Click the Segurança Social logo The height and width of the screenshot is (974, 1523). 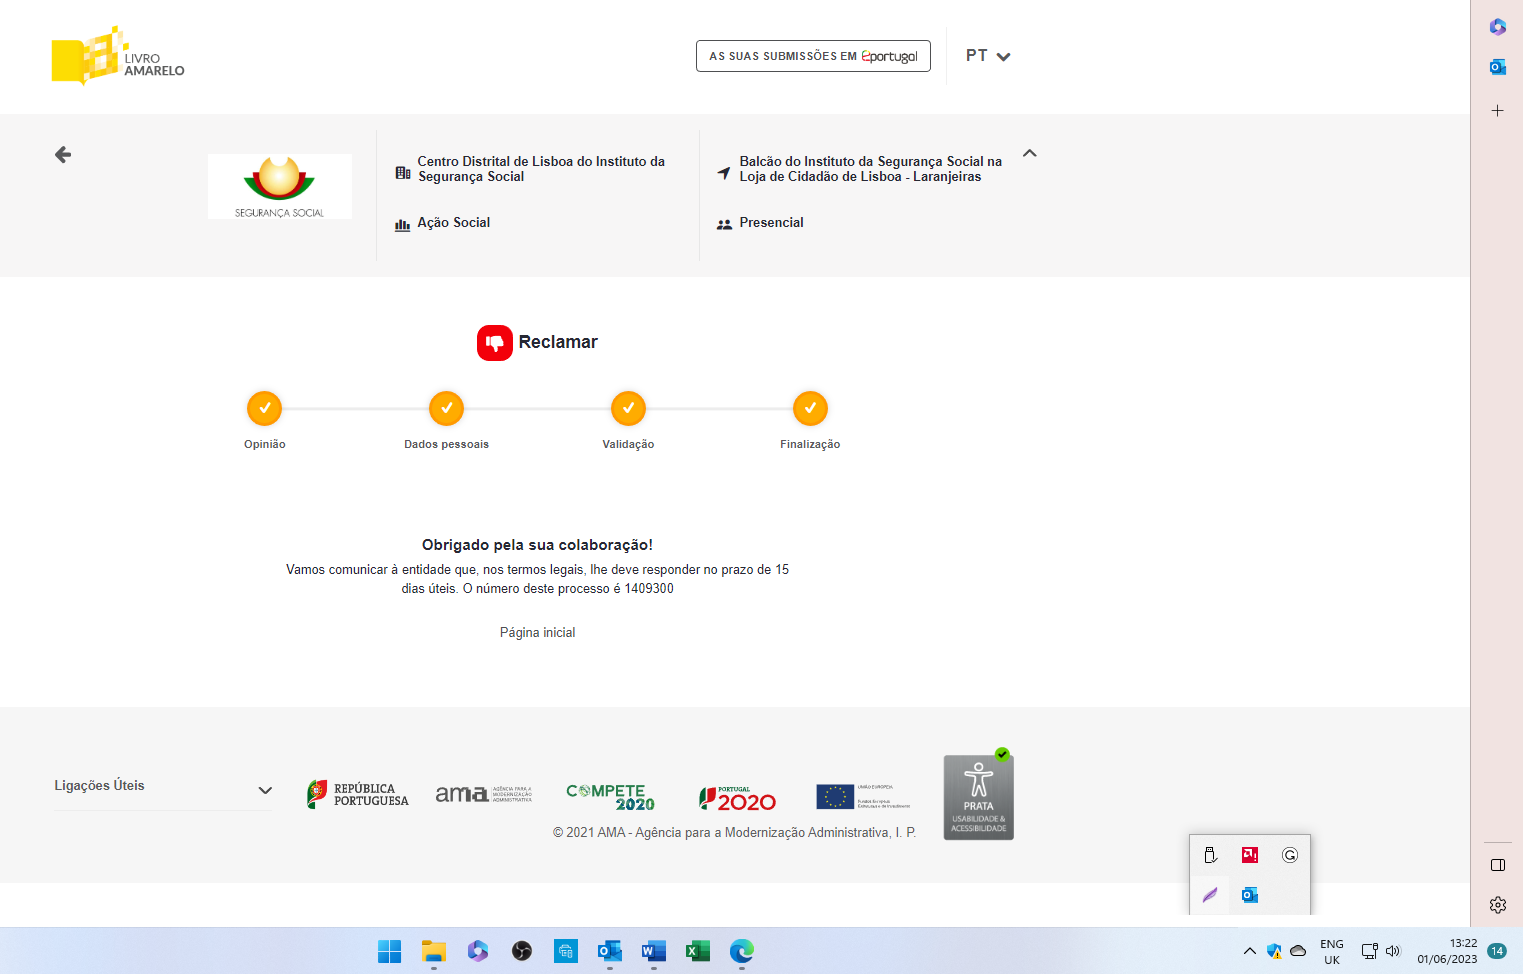[280, 186]
